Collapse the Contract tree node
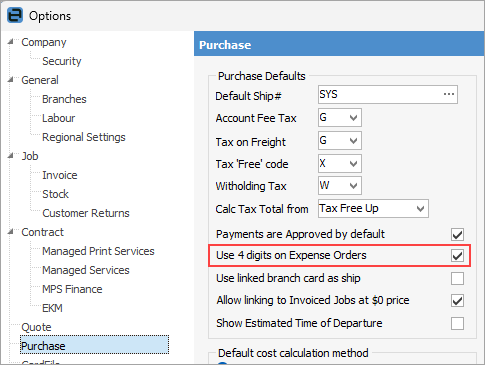 (10, 232)
